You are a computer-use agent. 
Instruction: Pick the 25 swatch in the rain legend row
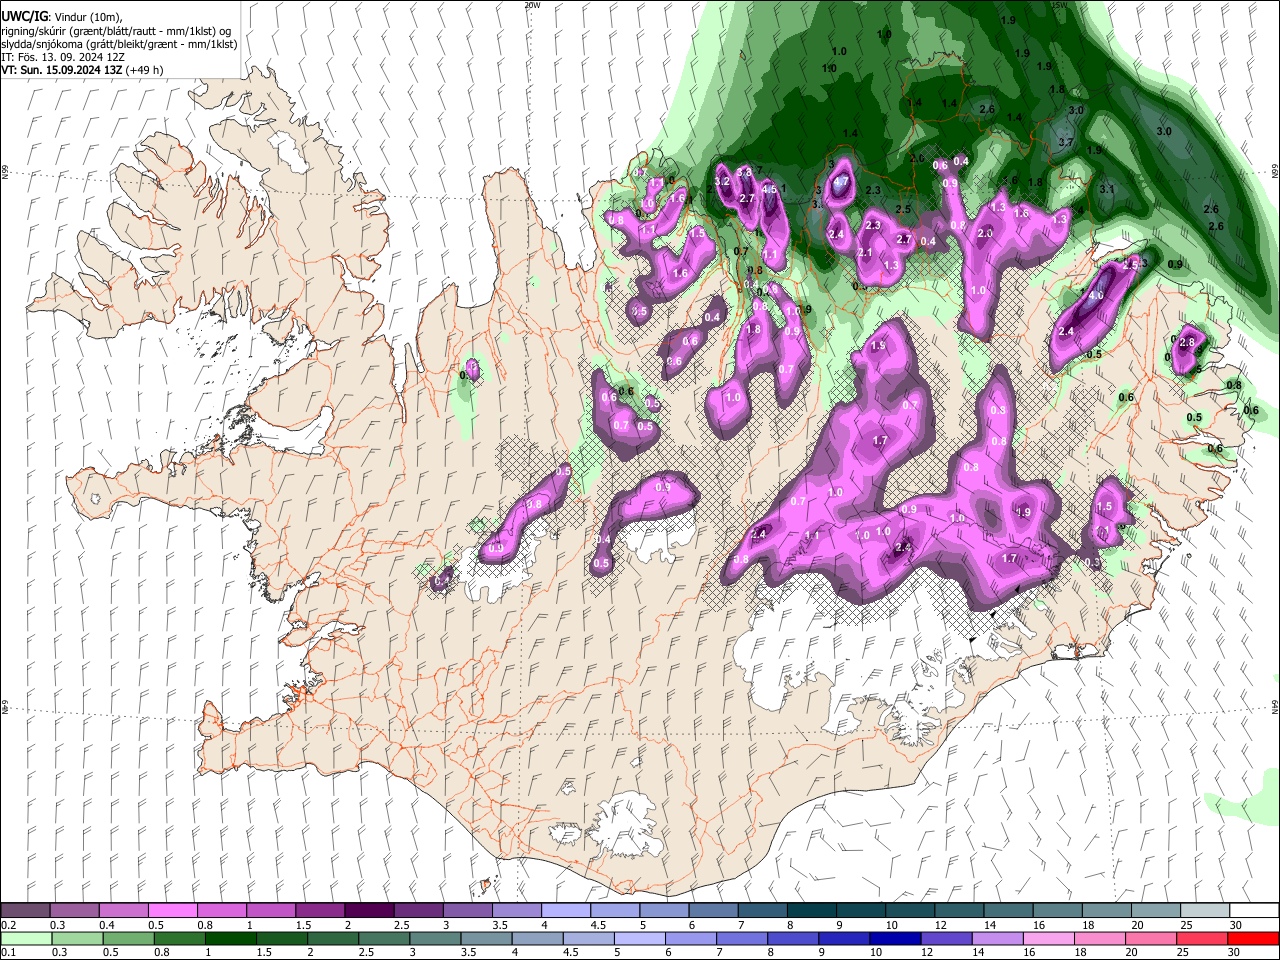pos(1202,938)
